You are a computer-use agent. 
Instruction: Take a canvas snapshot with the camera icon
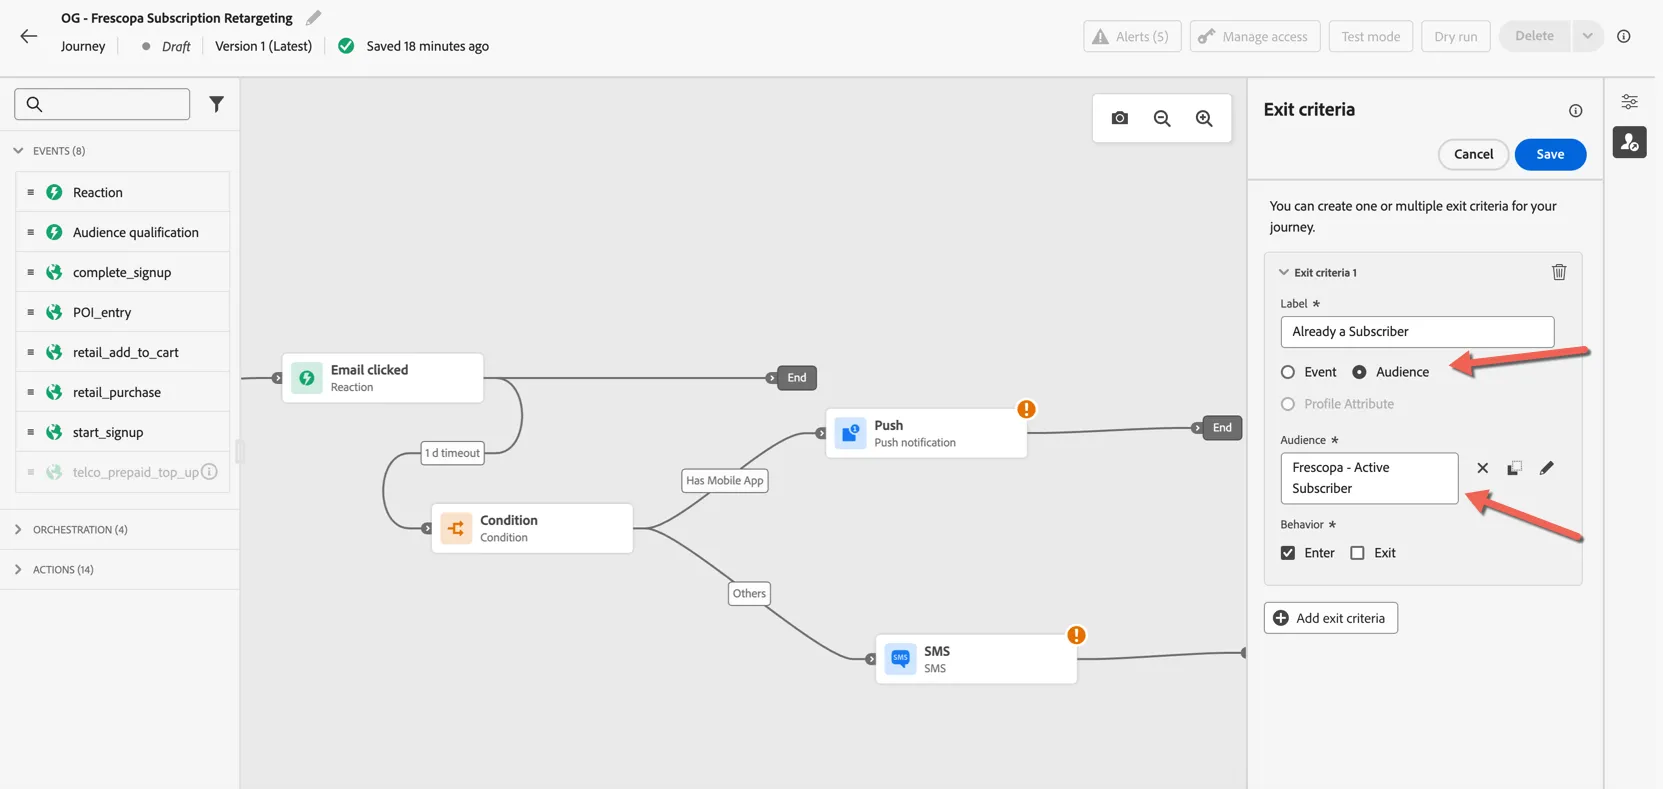coord(1120,118)
